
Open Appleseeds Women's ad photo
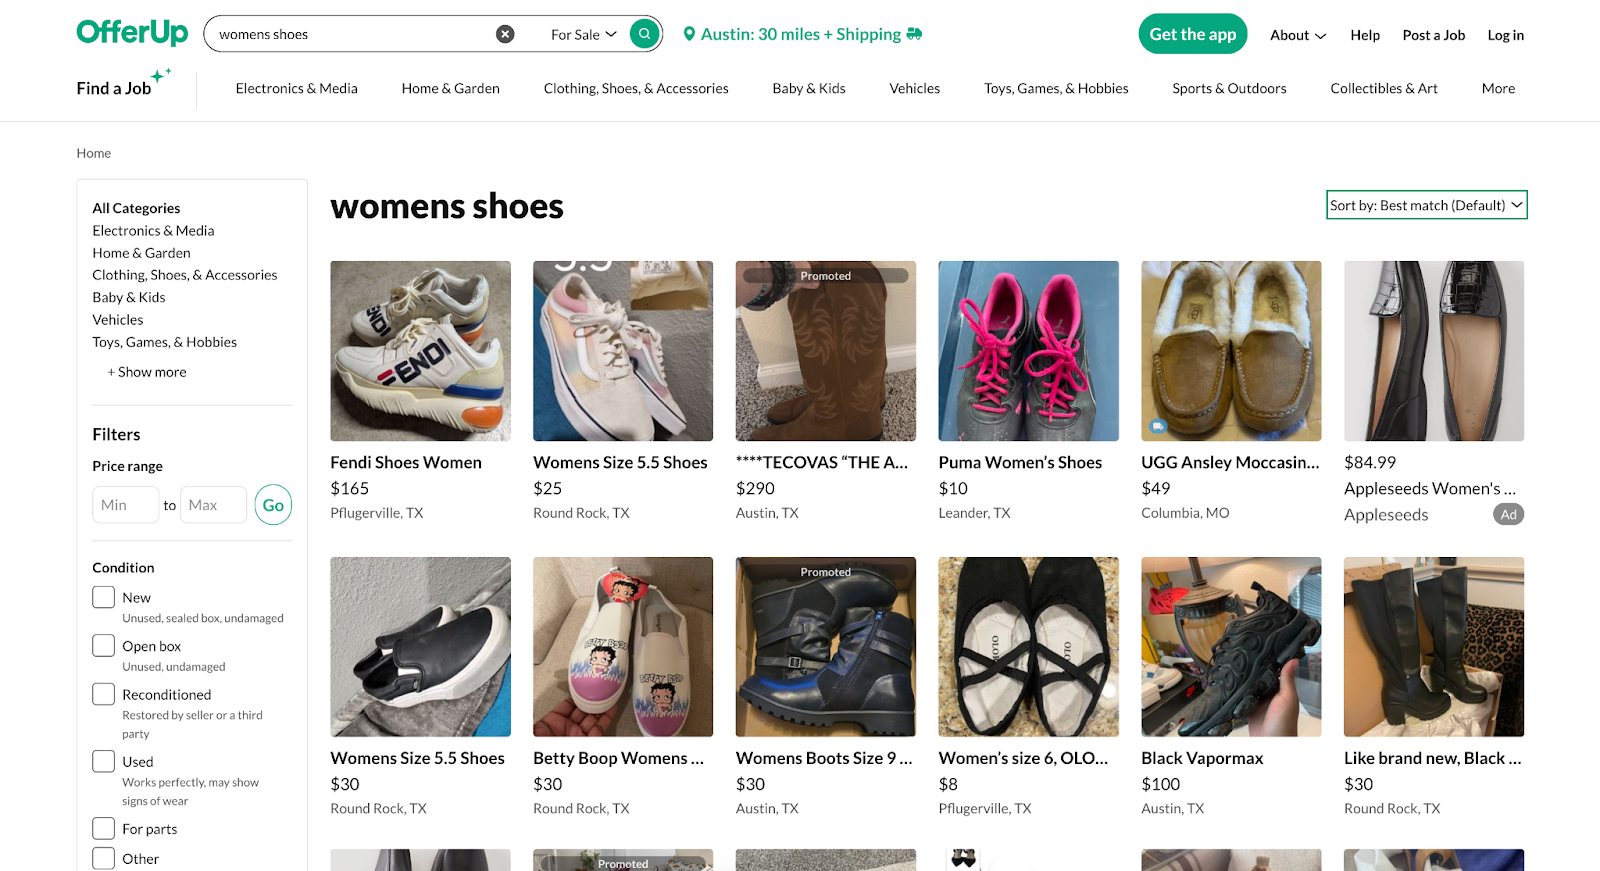tap(1434, 351)
